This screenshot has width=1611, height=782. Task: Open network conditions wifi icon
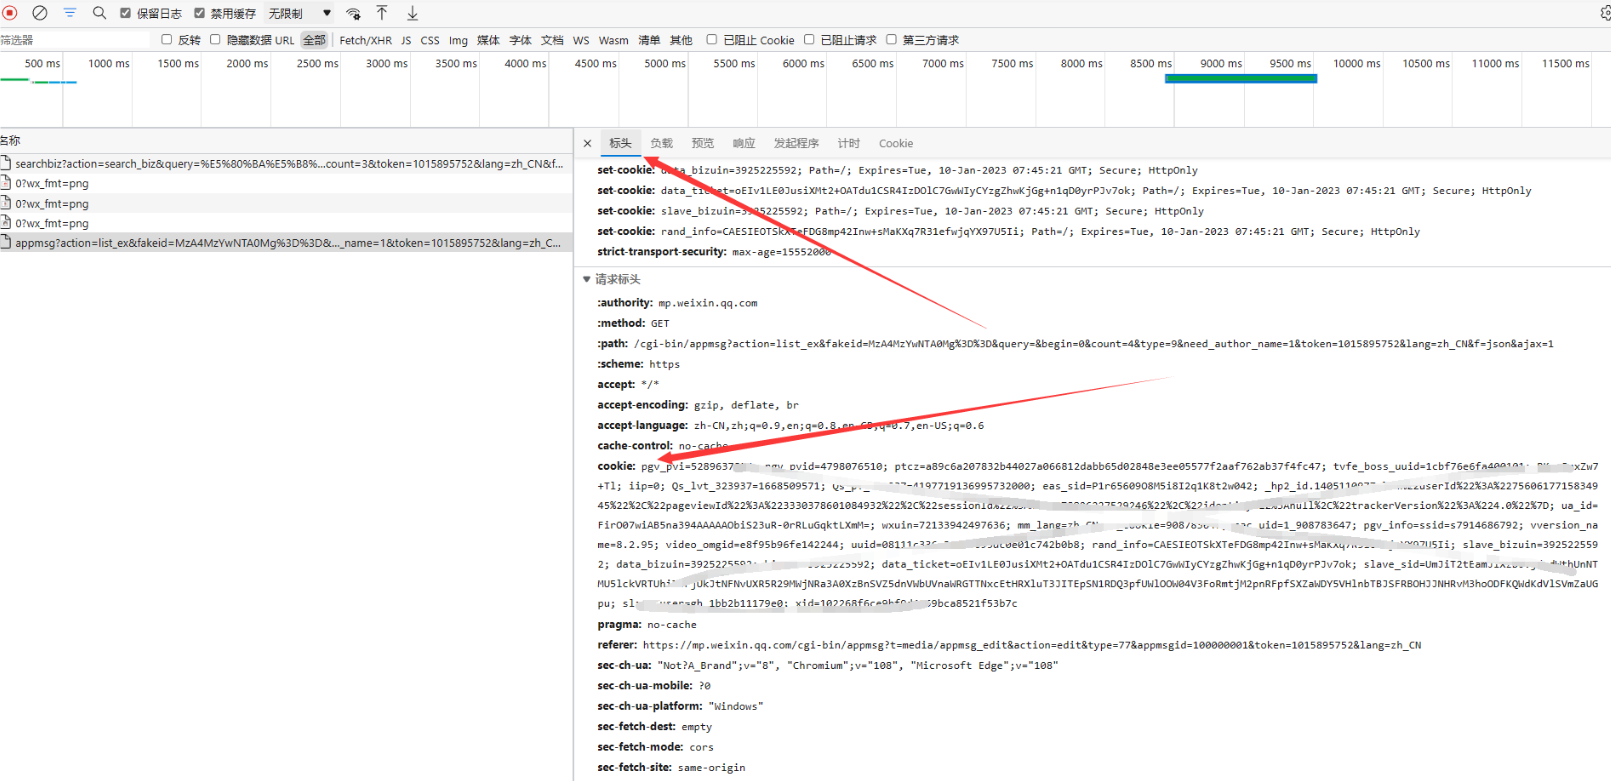pos(353,13)
